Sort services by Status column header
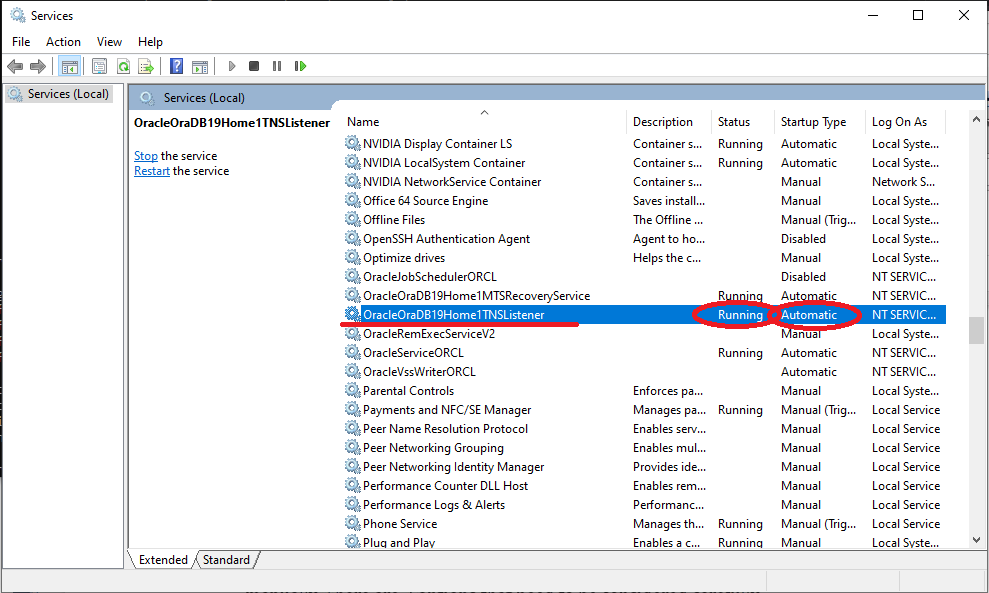Viewport: 989px width, 593px height. (733, 122)
